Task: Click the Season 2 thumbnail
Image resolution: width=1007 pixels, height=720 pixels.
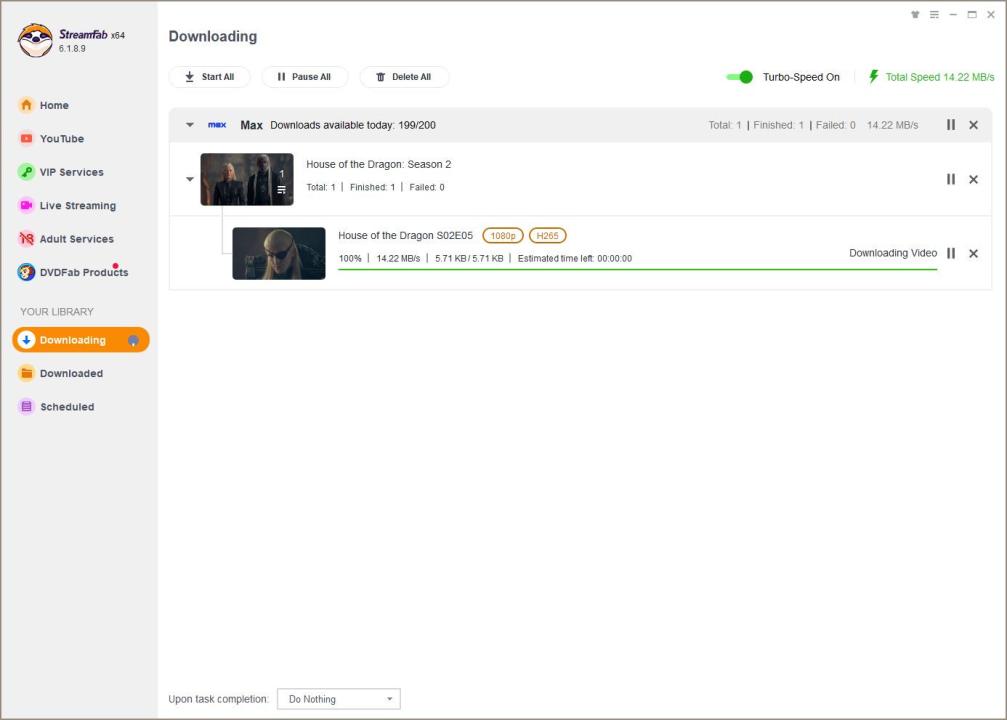Action: point(247,179)
